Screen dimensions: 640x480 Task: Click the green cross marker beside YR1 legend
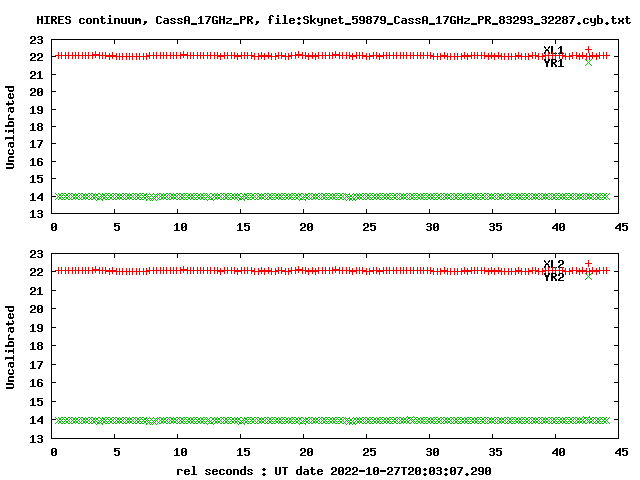click(x=588, y=62)
